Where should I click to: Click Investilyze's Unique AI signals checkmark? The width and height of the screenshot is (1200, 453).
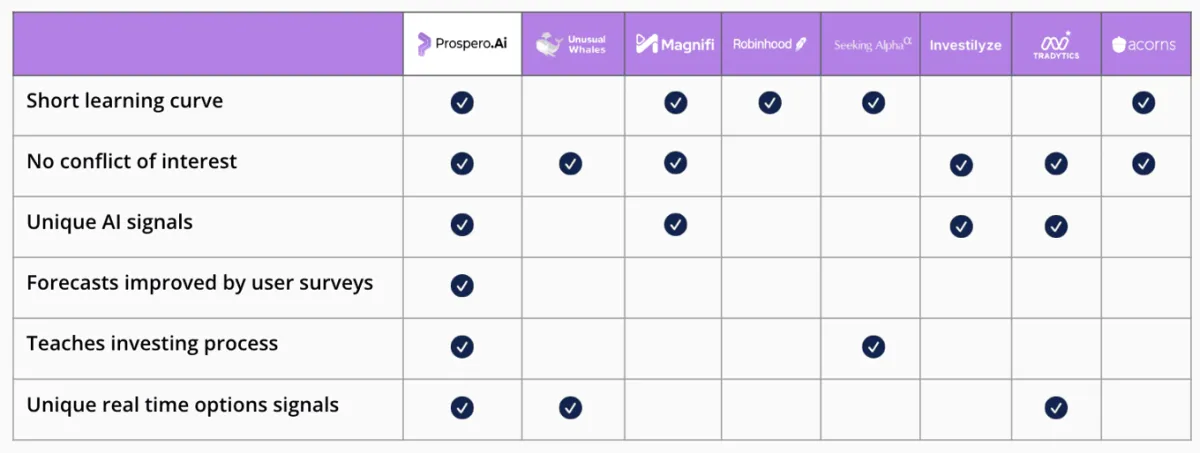(961, 225)
